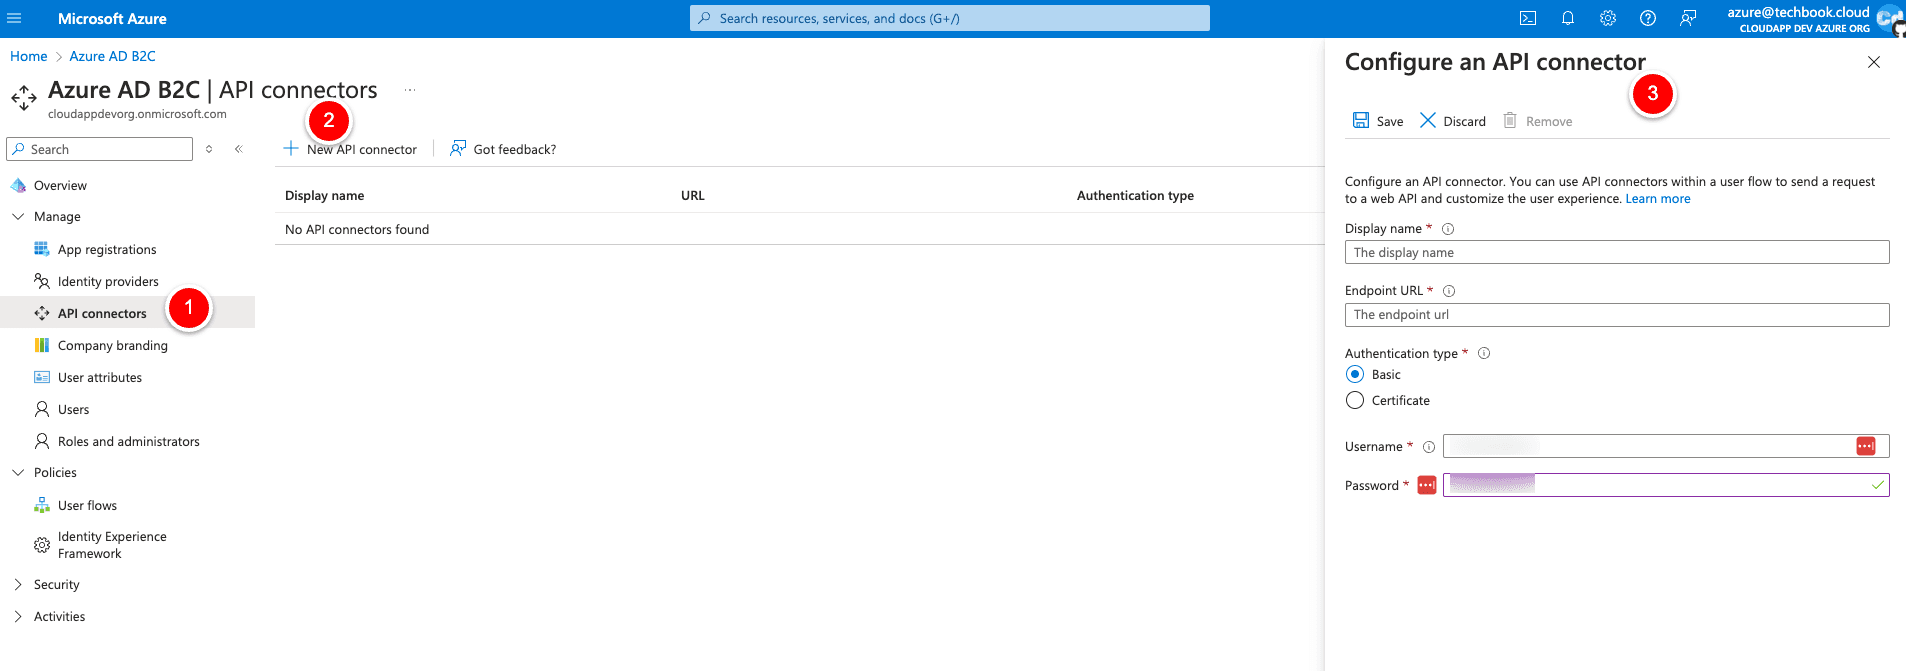1906x671 pixels.
Task: Open the Learn more link
Action: click(x=1657, y=199)
